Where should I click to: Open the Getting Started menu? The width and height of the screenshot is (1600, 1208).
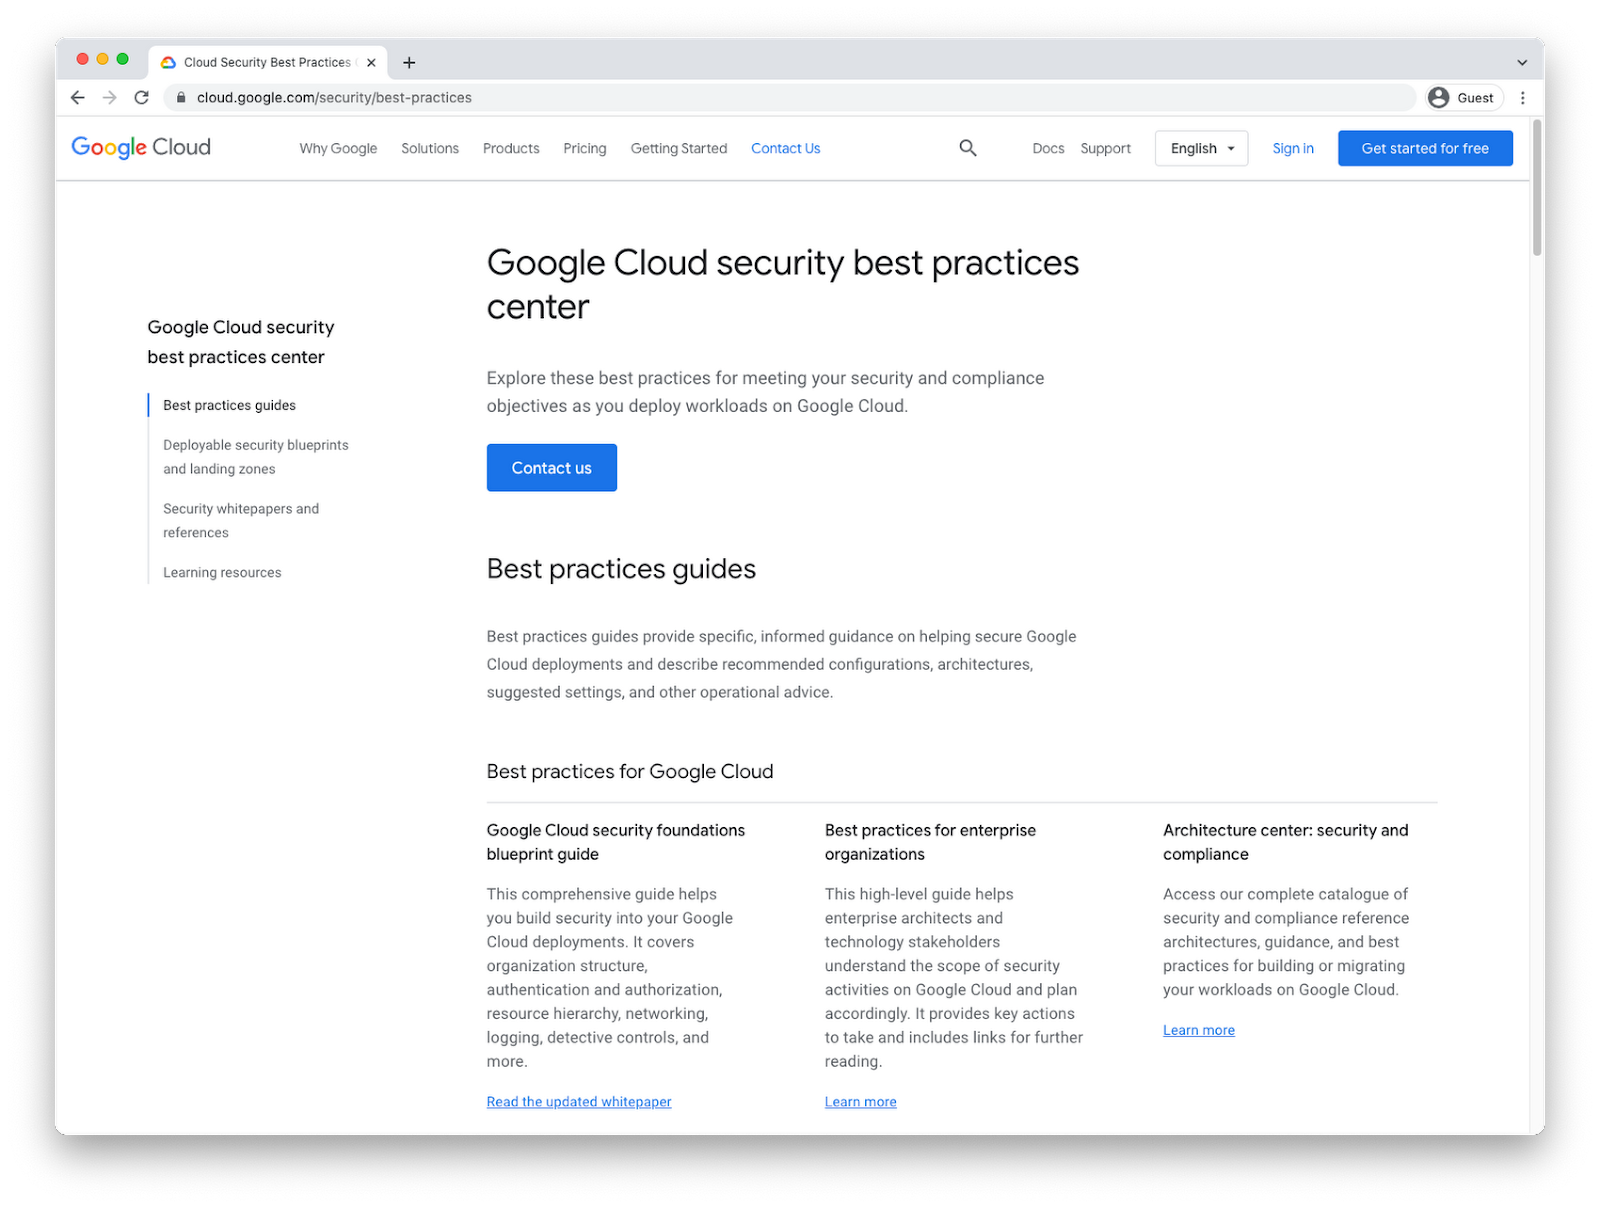[x=679, y=148]
